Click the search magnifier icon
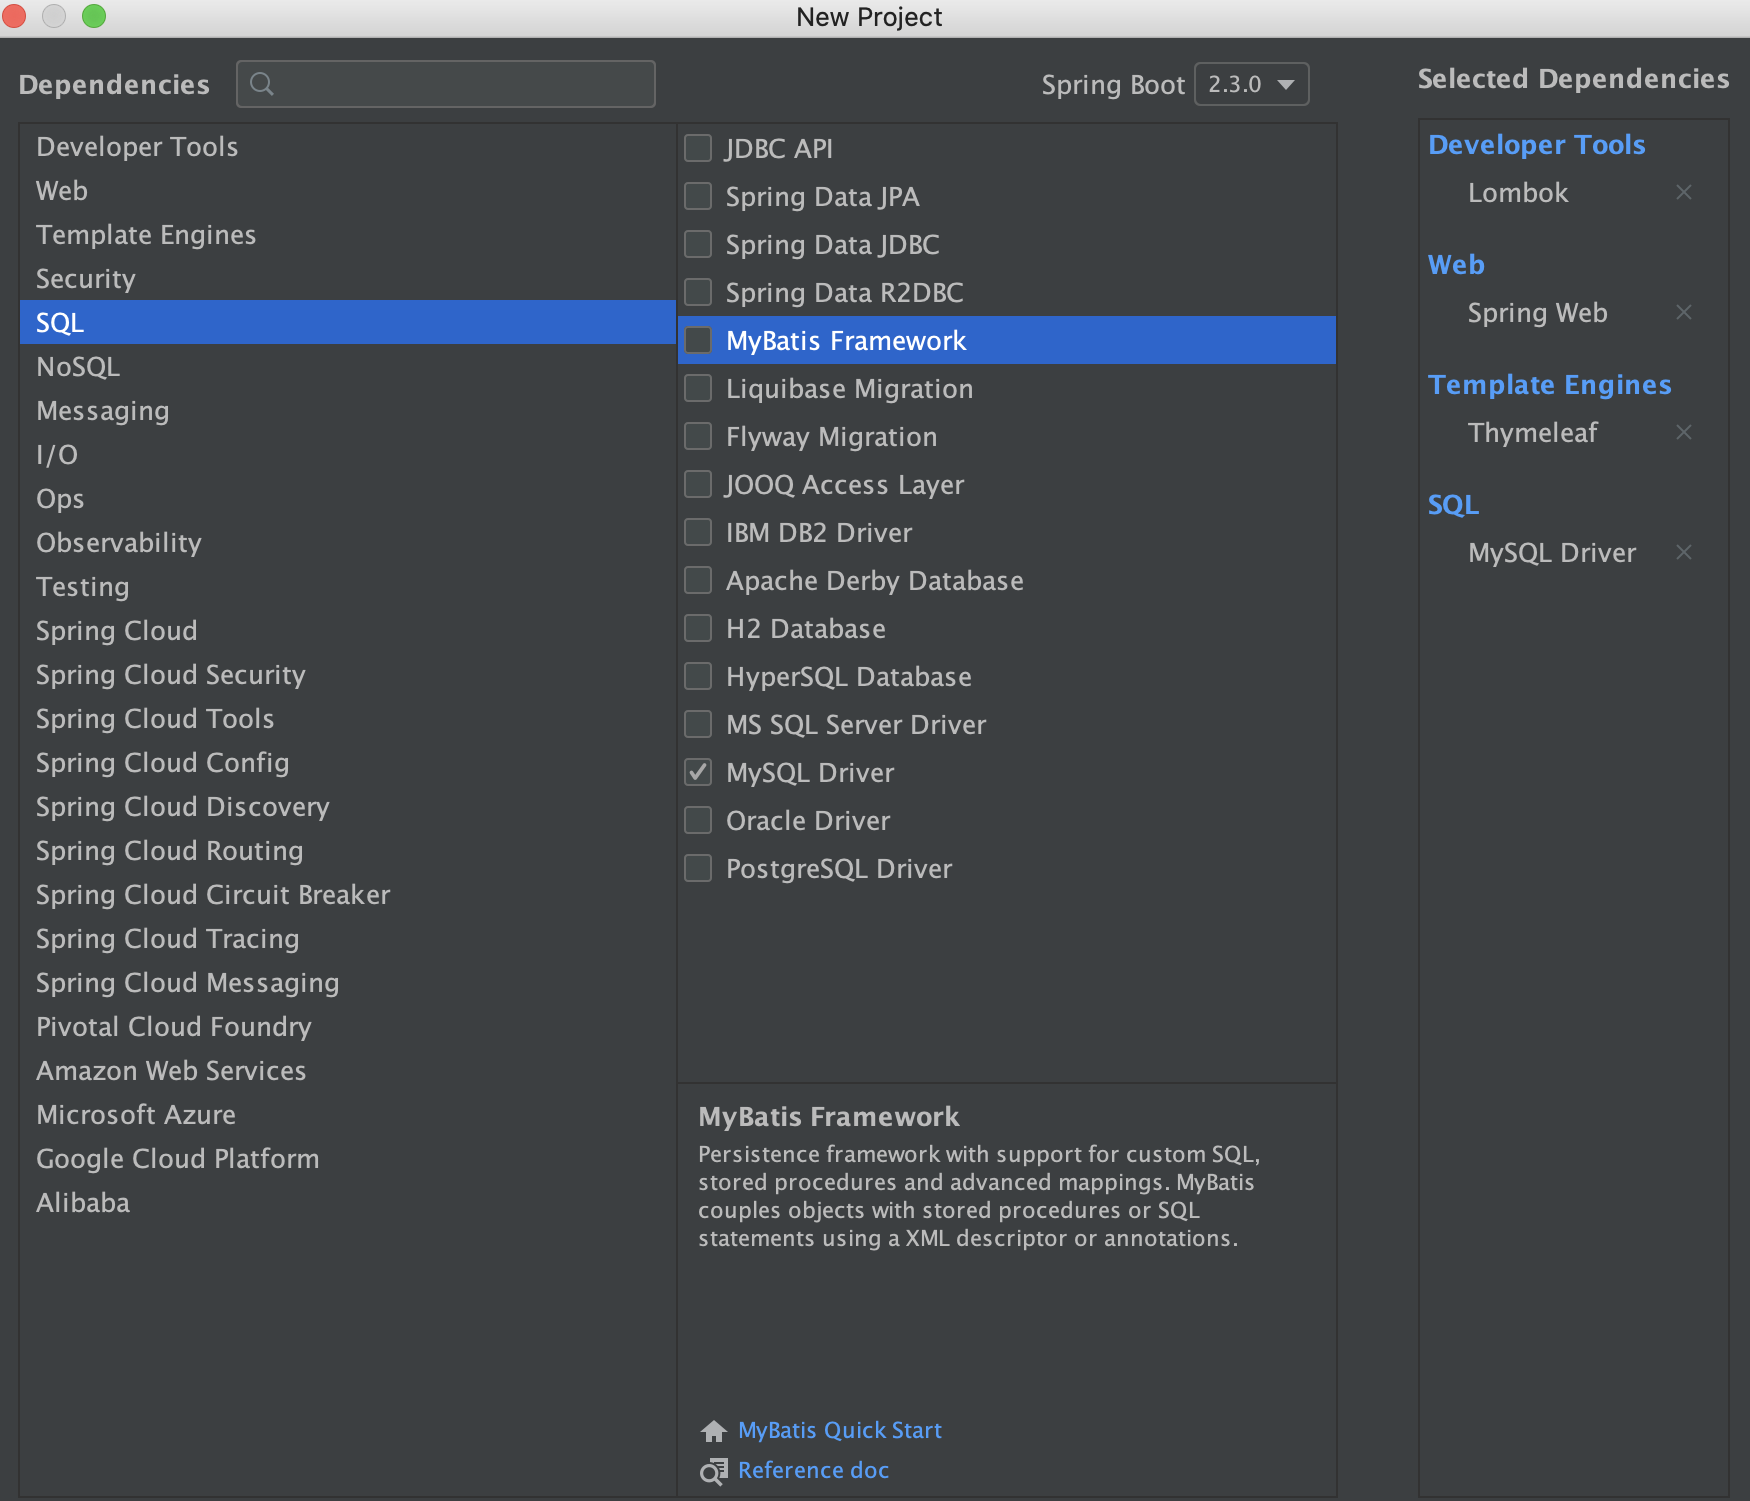Viewport: 1750px width, 1501px height. coord(262,84)
